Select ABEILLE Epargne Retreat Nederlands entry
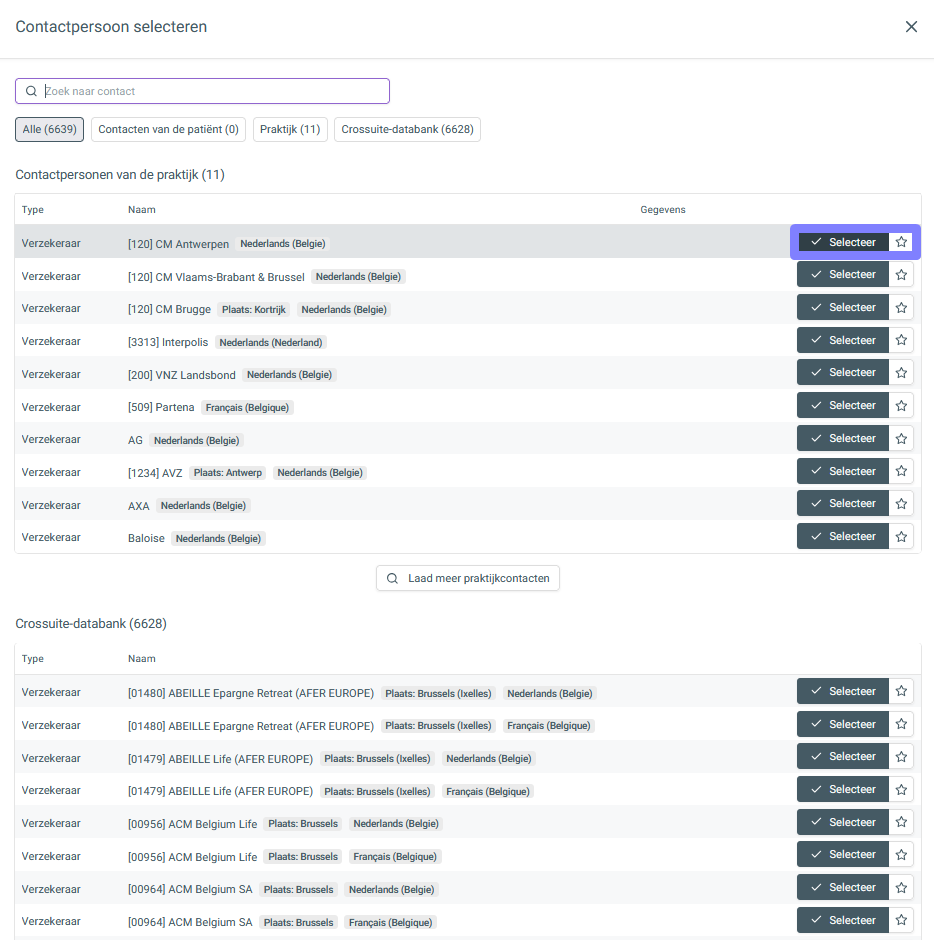The width and height of the screenshot is (934, 940). coord(843,691)
